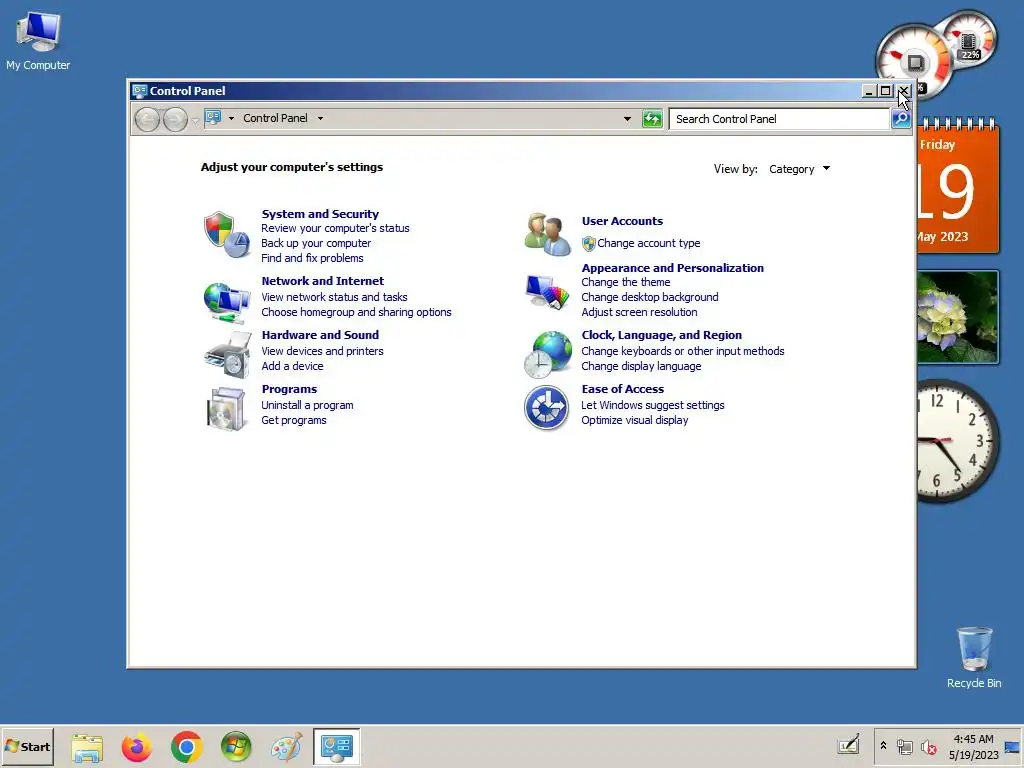Show hidden tray icons arrow

point(883,745)
